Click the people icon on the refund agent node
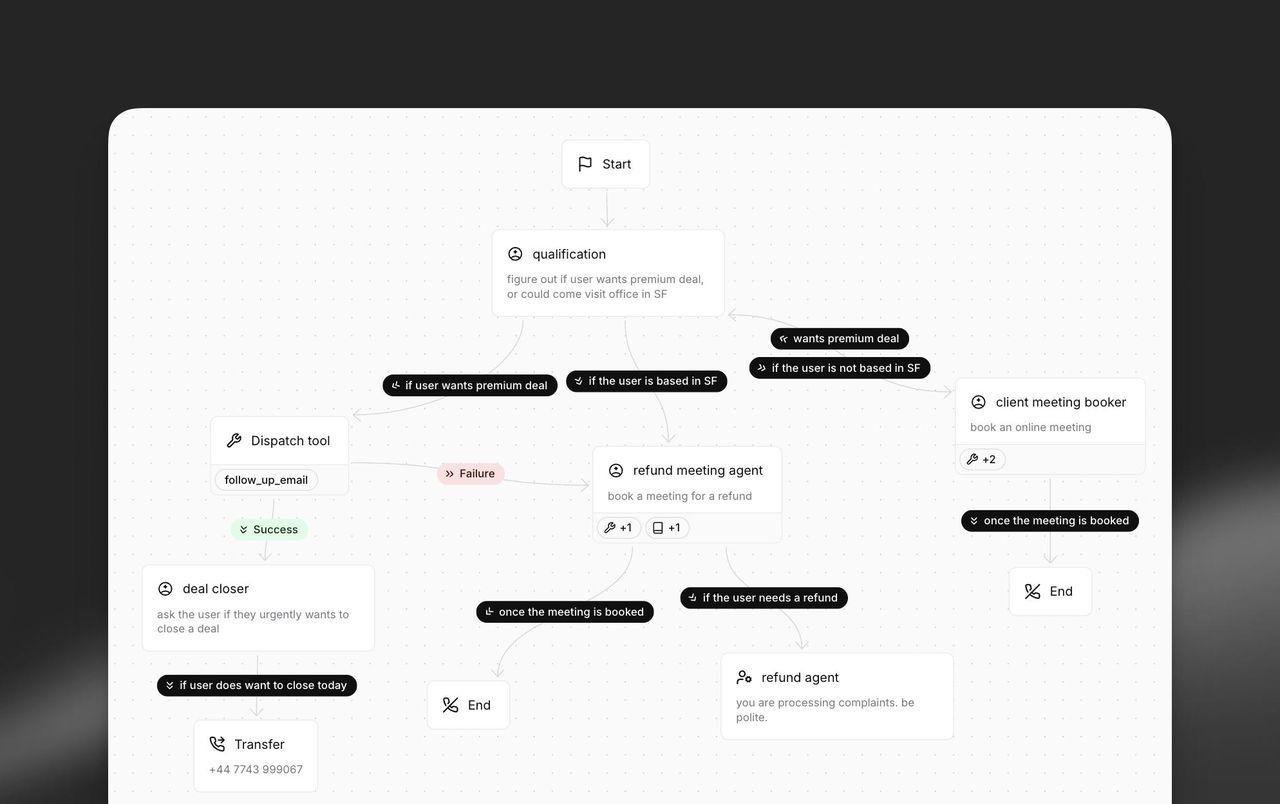Screen dimensions: 1280x804 click(x=743, y=676)
